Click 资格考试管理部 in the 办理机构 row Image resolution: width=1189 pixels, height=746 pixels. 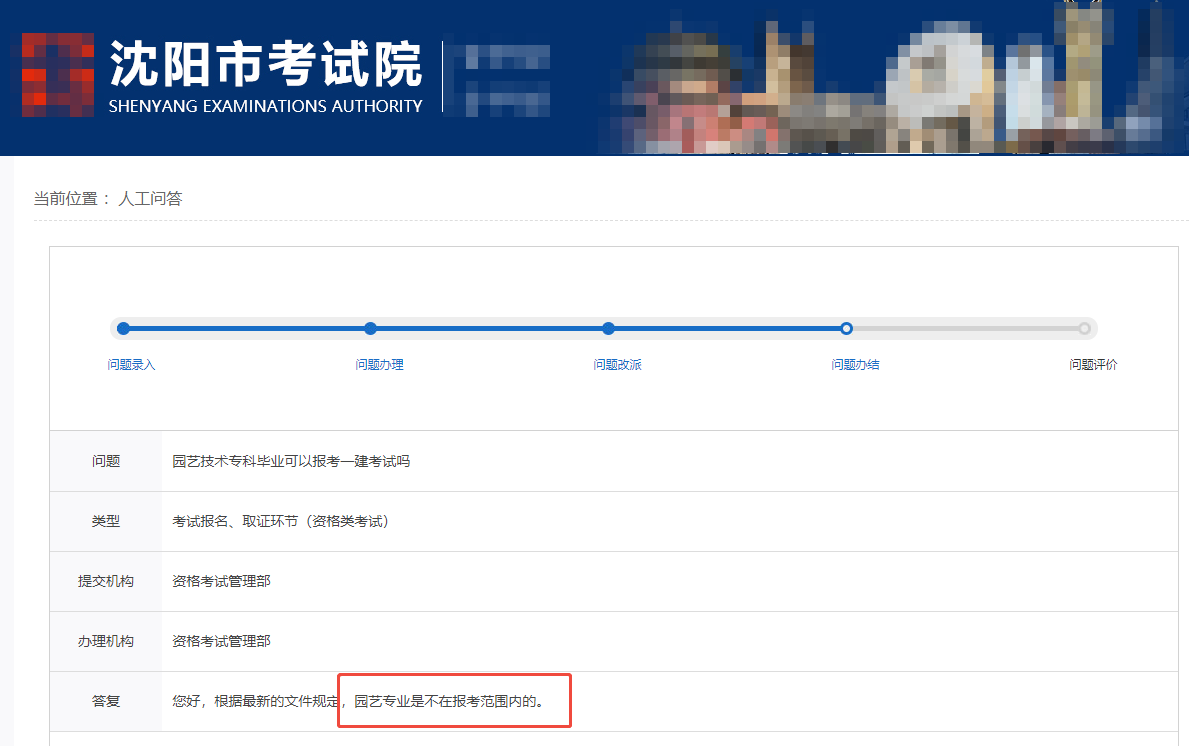pyautogui.click(x=221, y=641)
